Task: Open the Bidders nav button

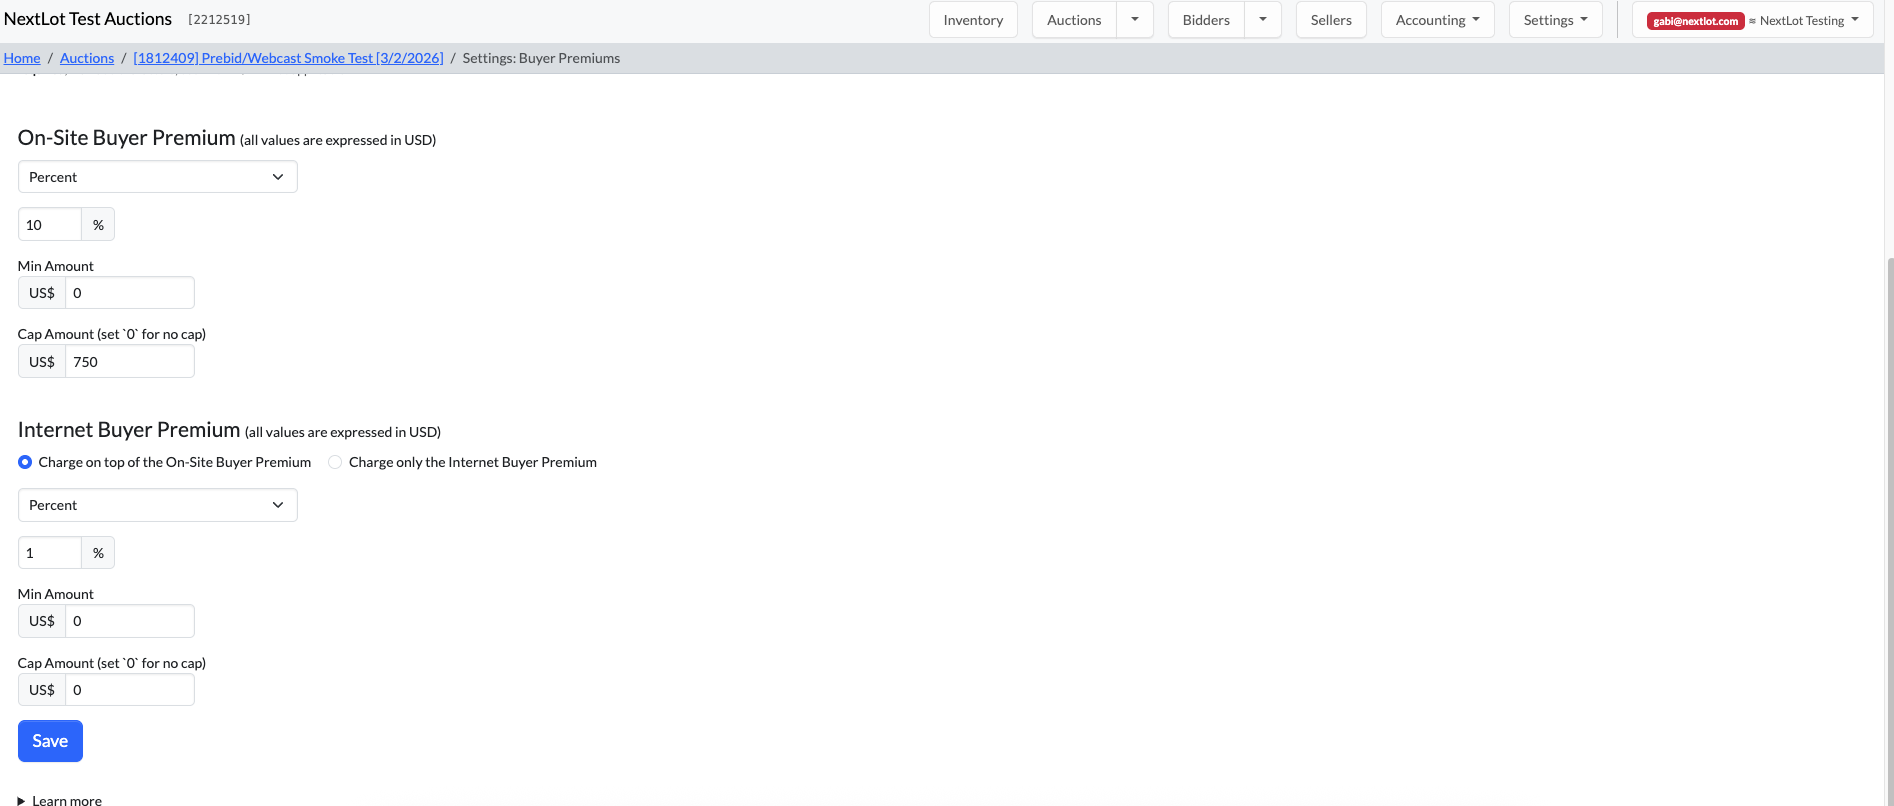Action: pyautogui.click(x=1206, y=20)
